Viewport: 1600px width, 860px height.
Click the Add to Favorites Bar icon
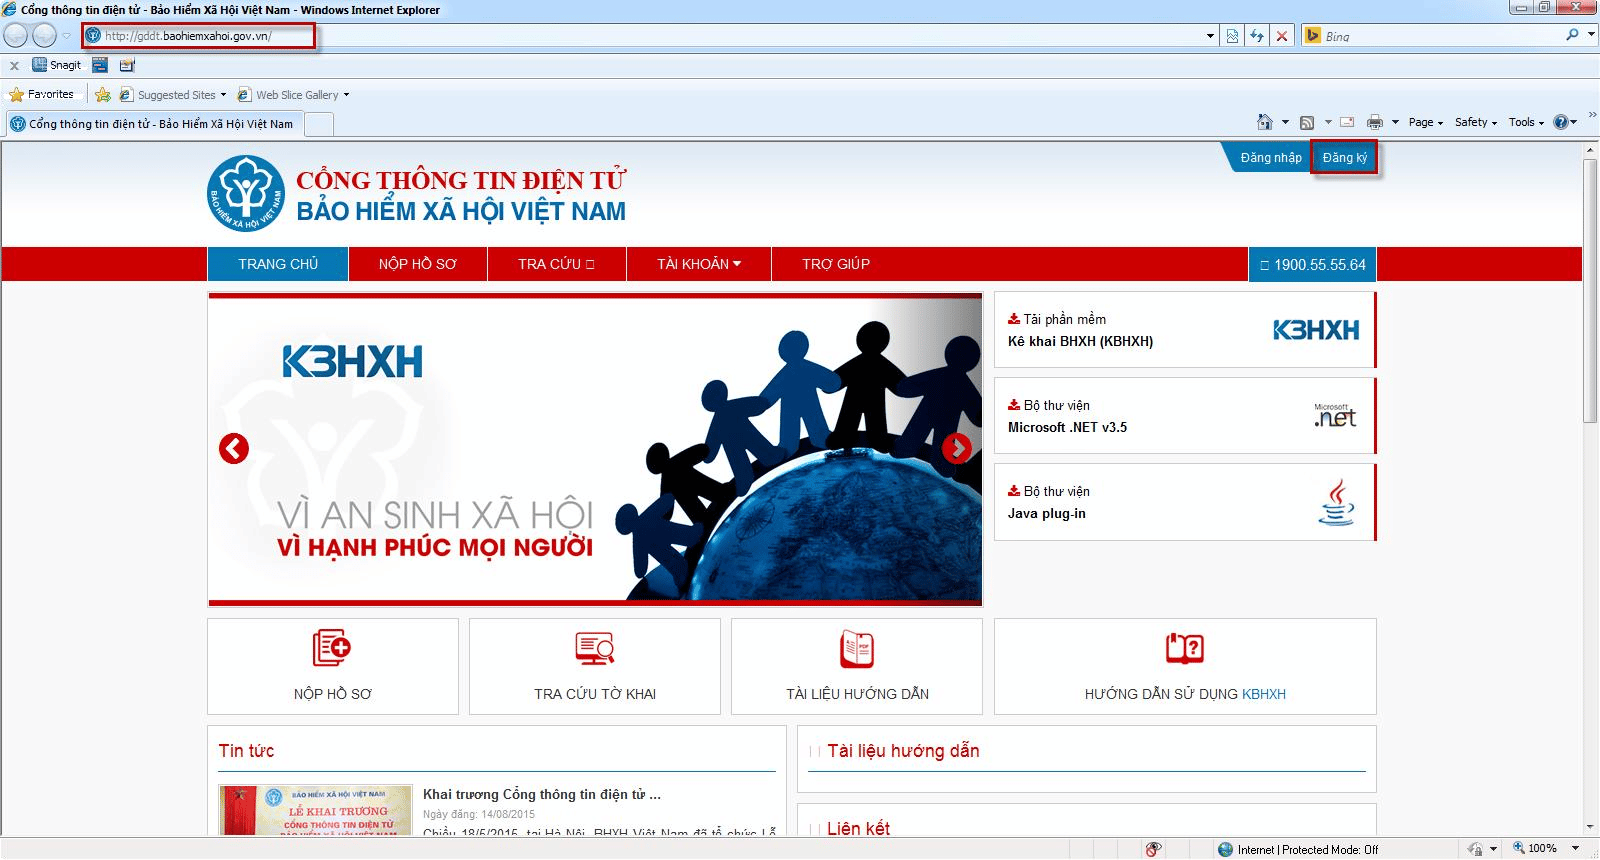[103, 95]
